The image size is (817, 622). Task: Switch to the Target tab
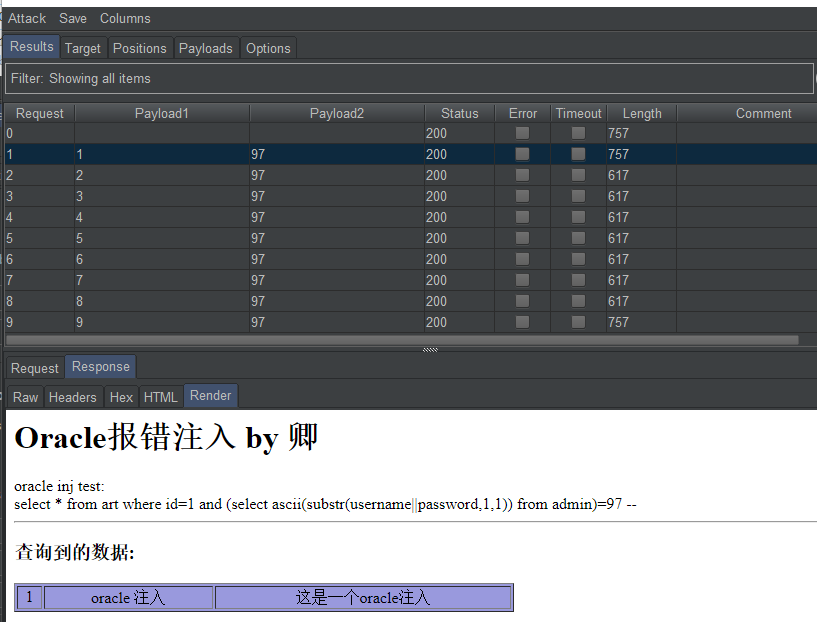[x=83, y=48]
